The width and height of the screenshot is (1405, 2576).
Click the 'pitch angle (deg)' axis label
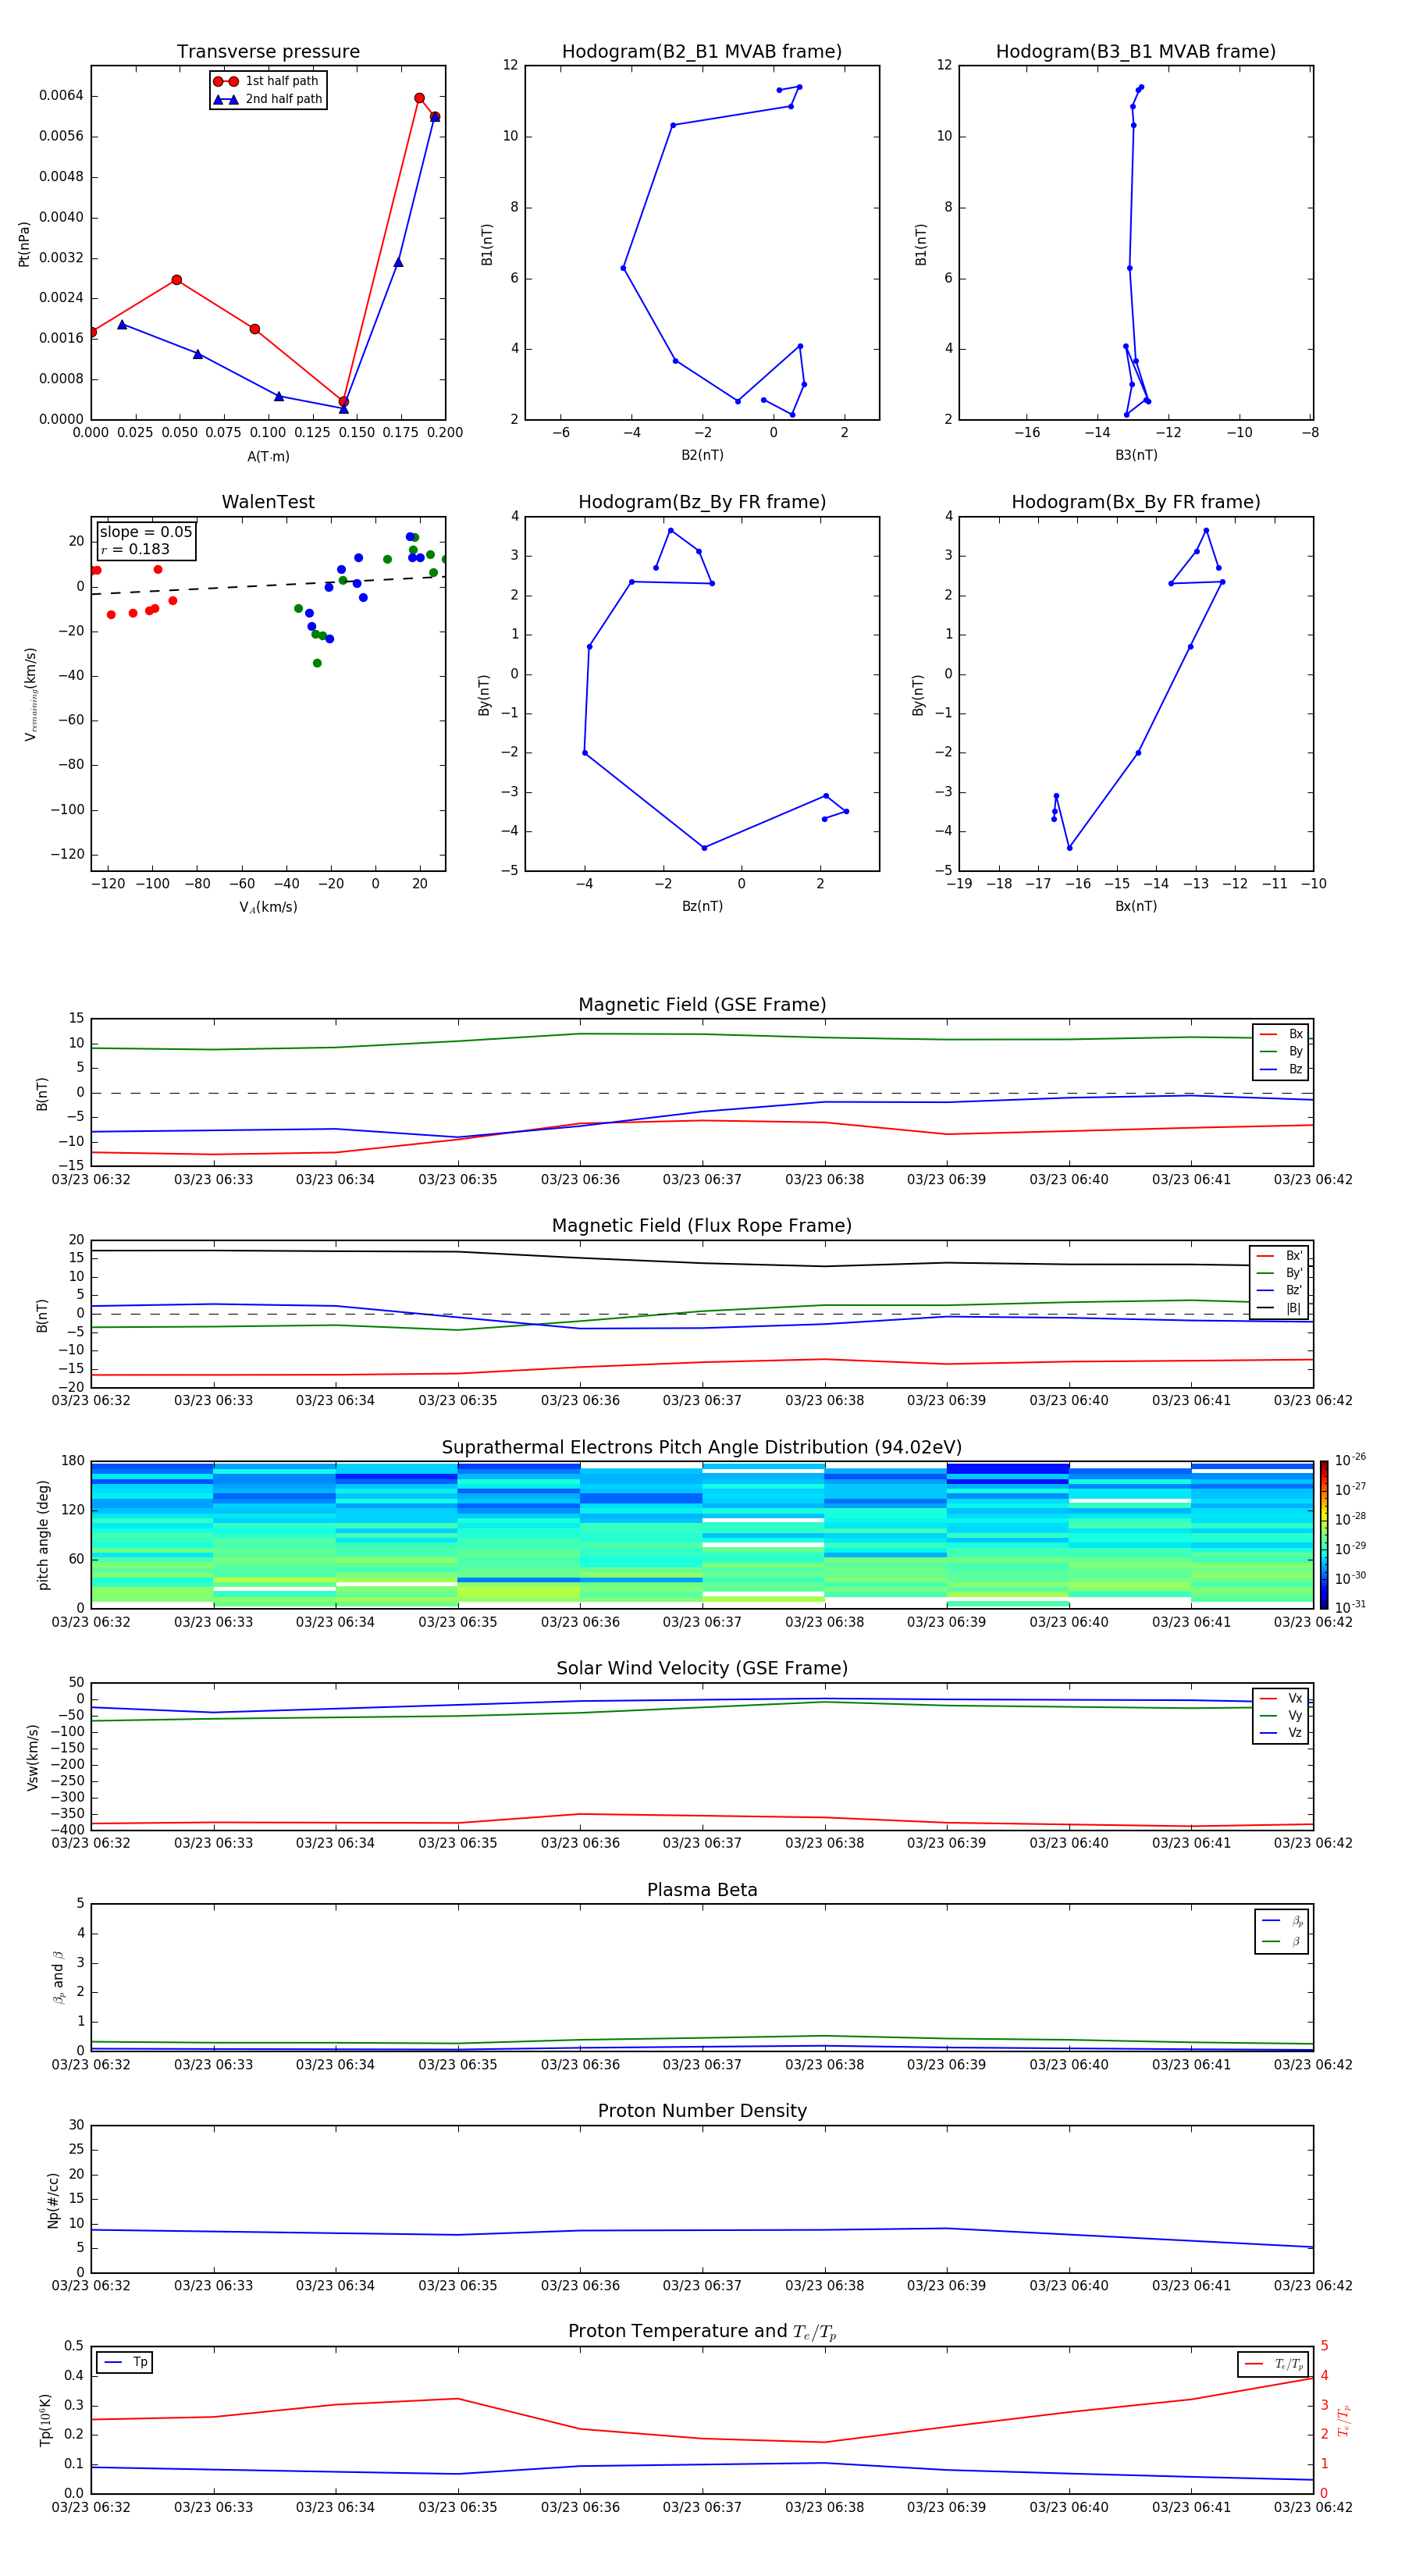[43, 1535]
